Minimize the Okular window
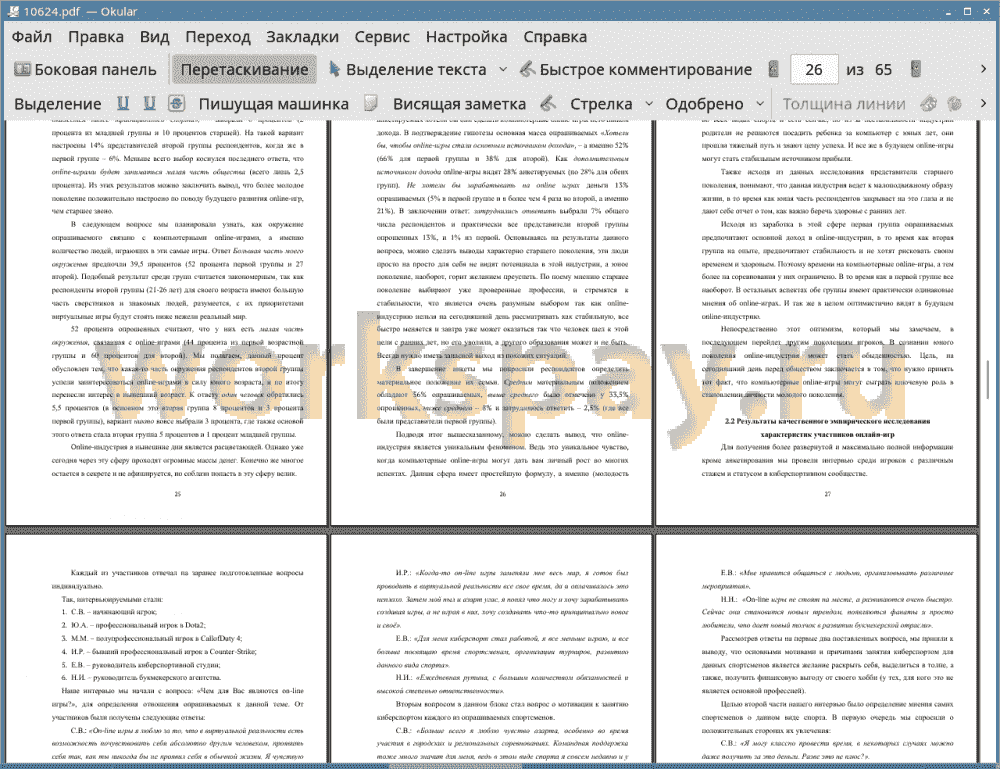 948,12
